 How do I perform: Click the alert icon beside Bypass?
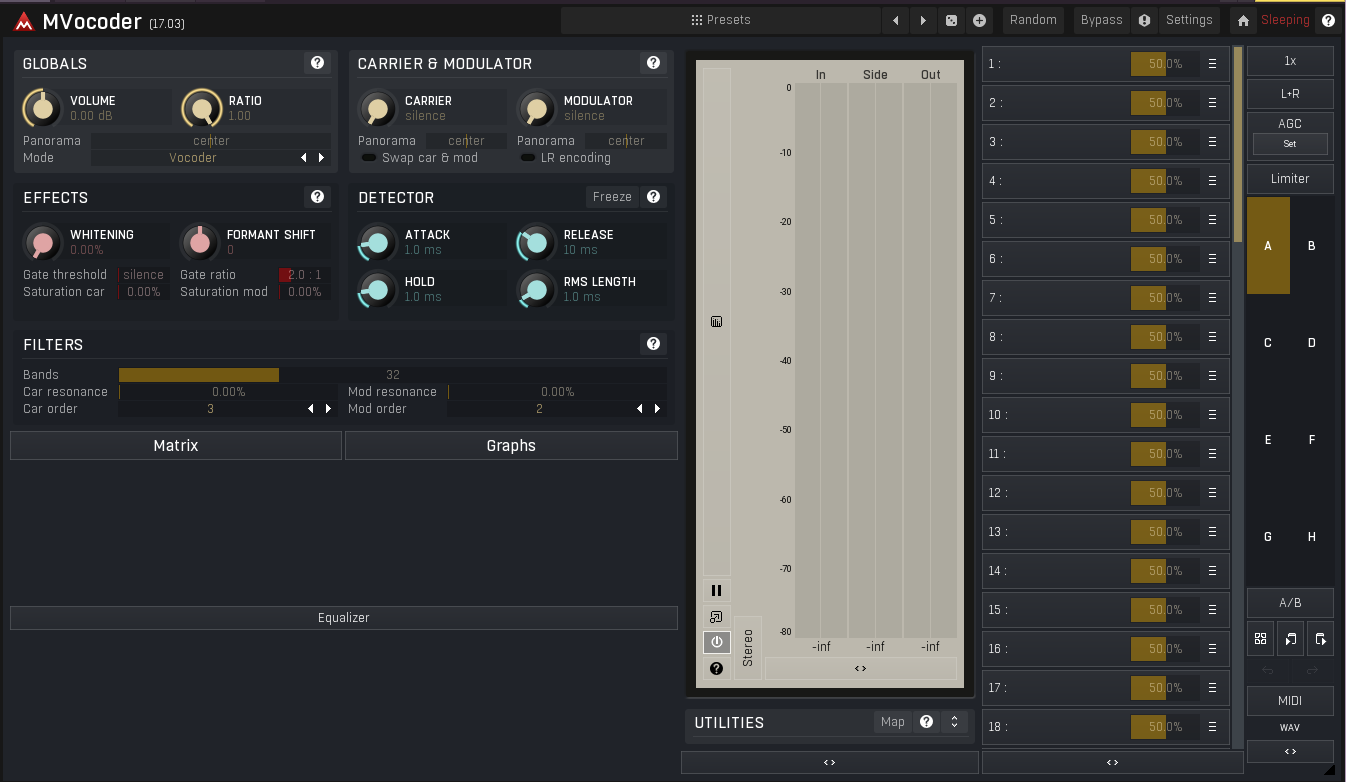(1145, 20)
